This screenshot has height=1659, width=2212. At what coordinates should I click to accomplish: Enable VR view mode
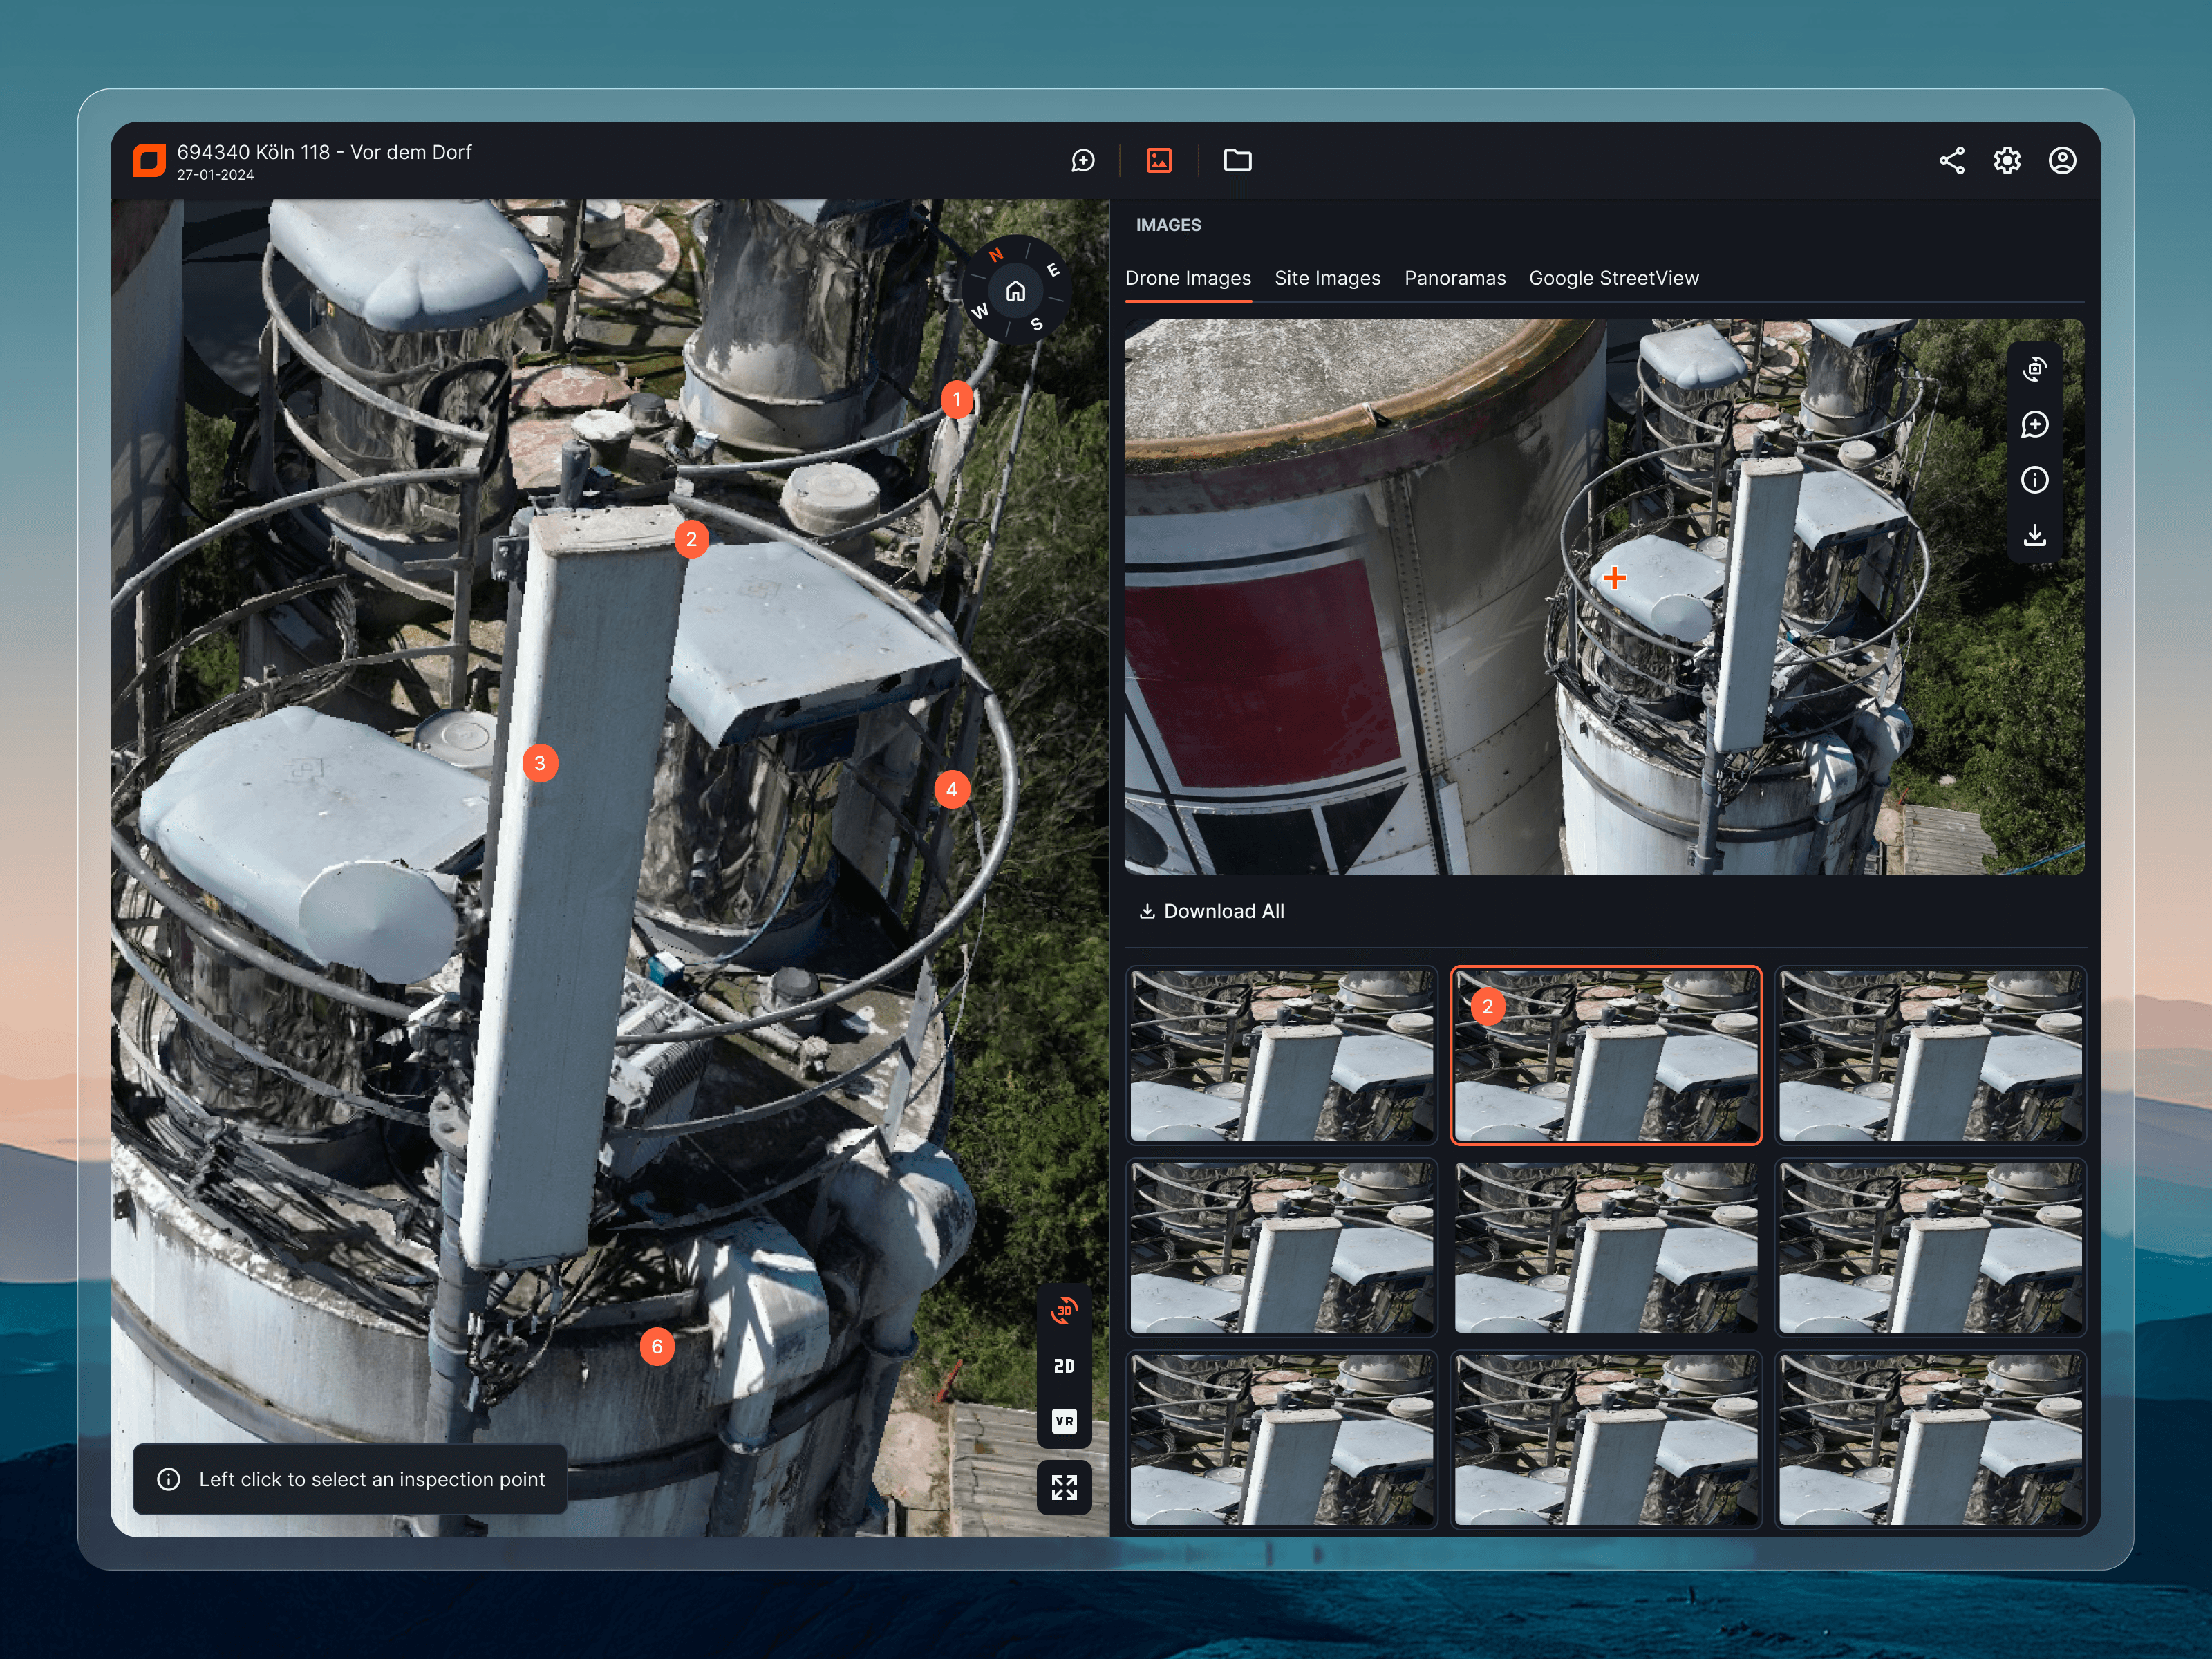pos(1064,1421)
